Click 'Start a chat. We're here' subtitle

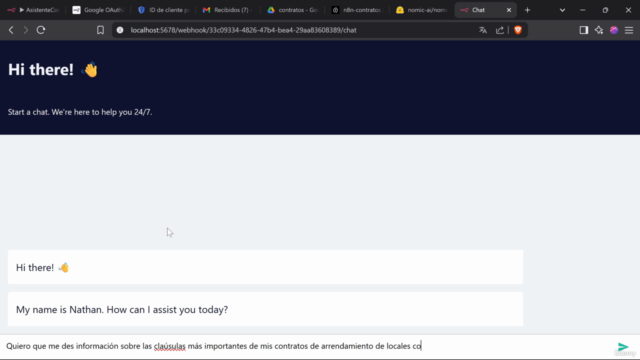click(80, 112)
